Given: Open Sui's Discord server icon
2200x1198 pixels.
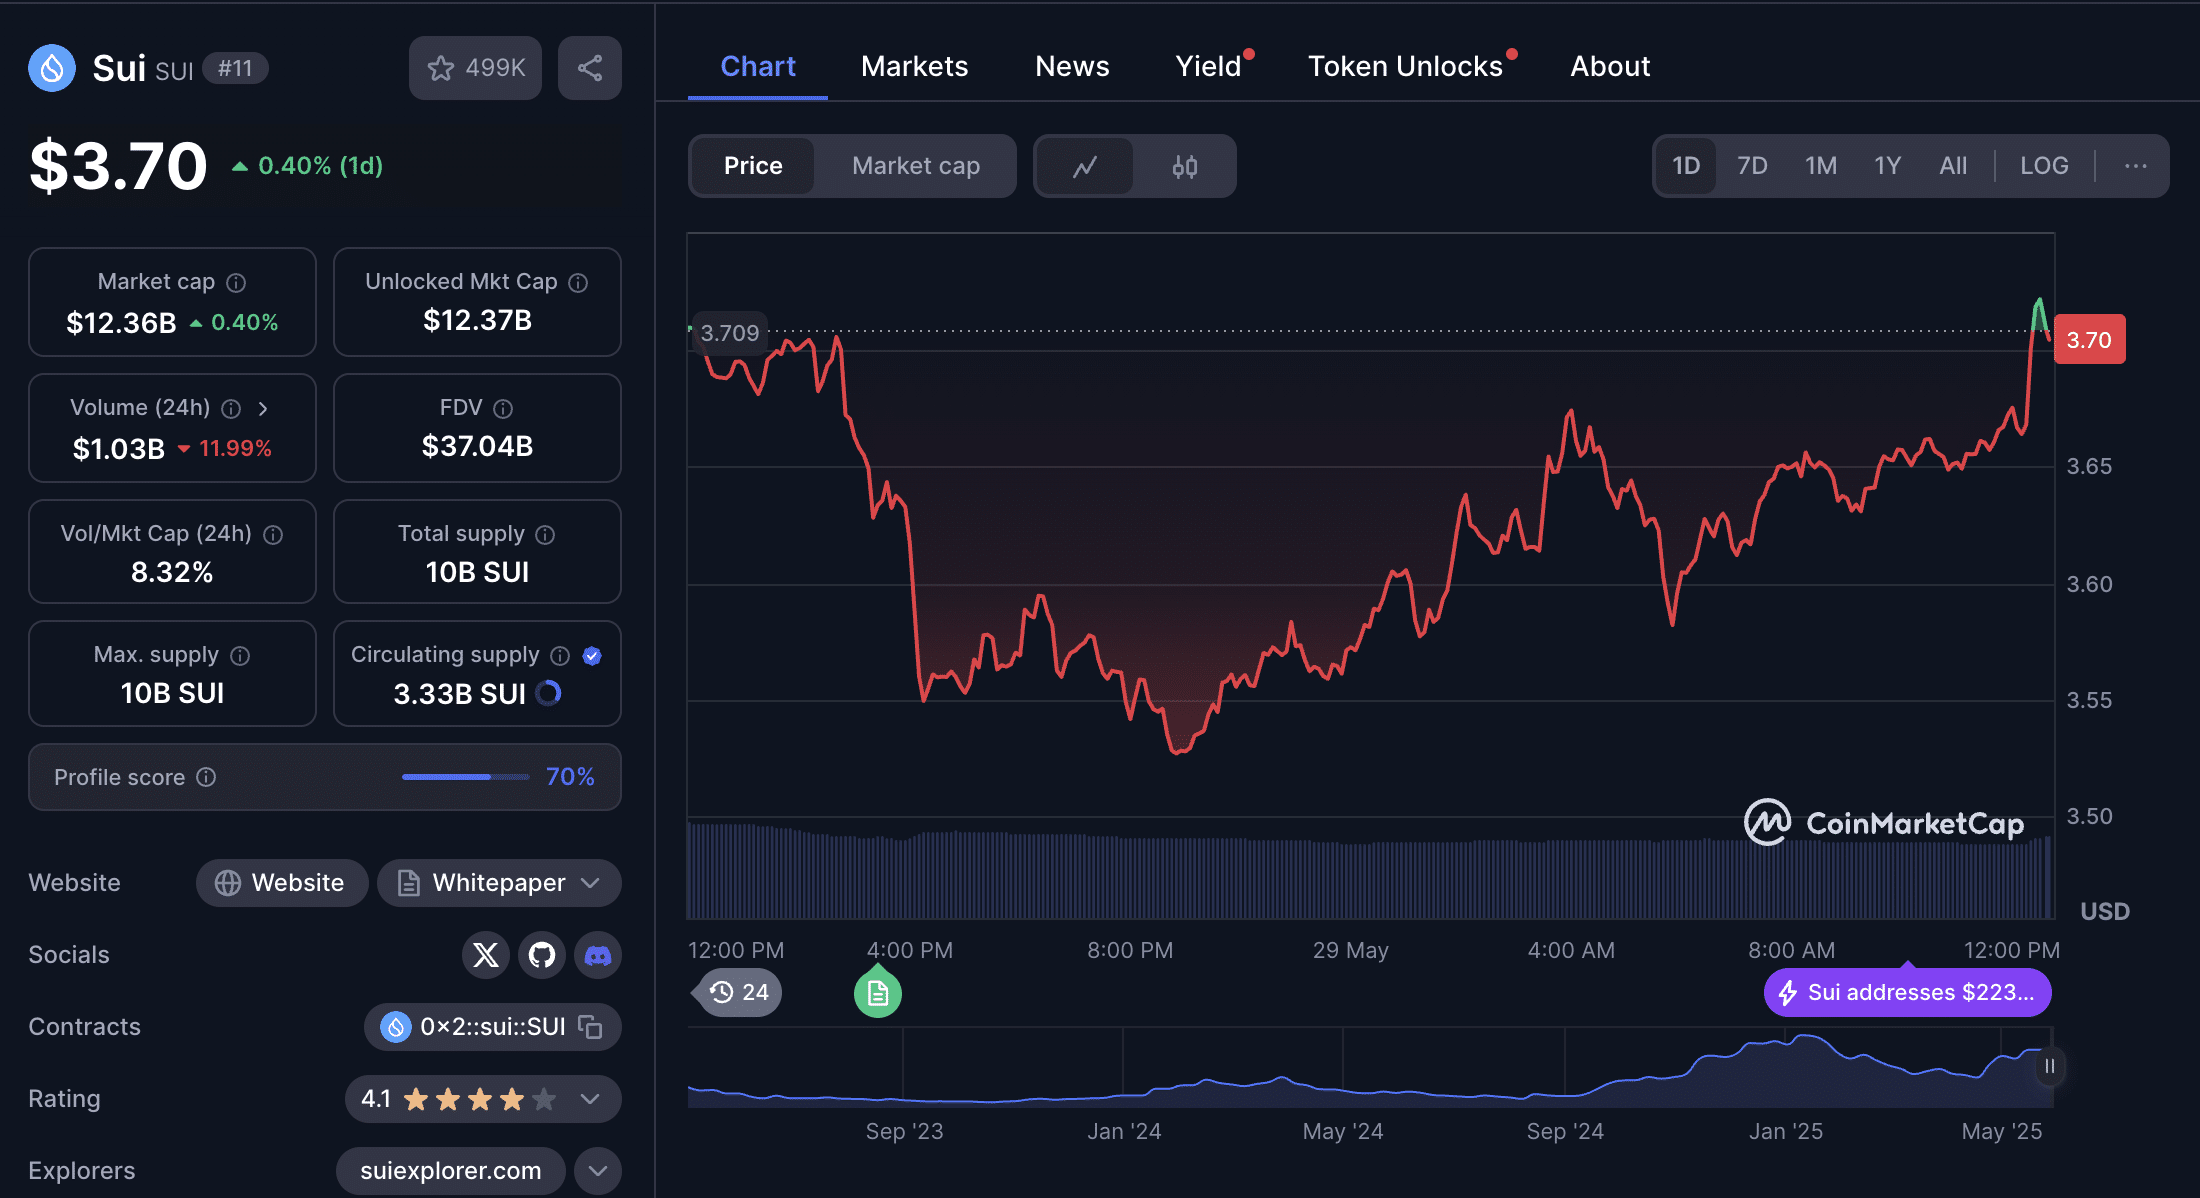Looking at the screenshot, I should click(598, 955).
